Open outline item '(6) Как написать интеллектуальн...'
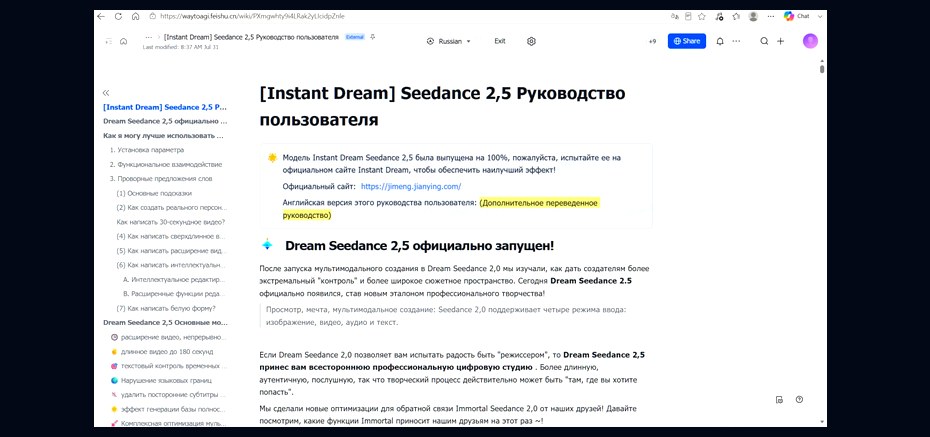Image resolution: width=930 pixels, height=437 pixels. [171, 265]
